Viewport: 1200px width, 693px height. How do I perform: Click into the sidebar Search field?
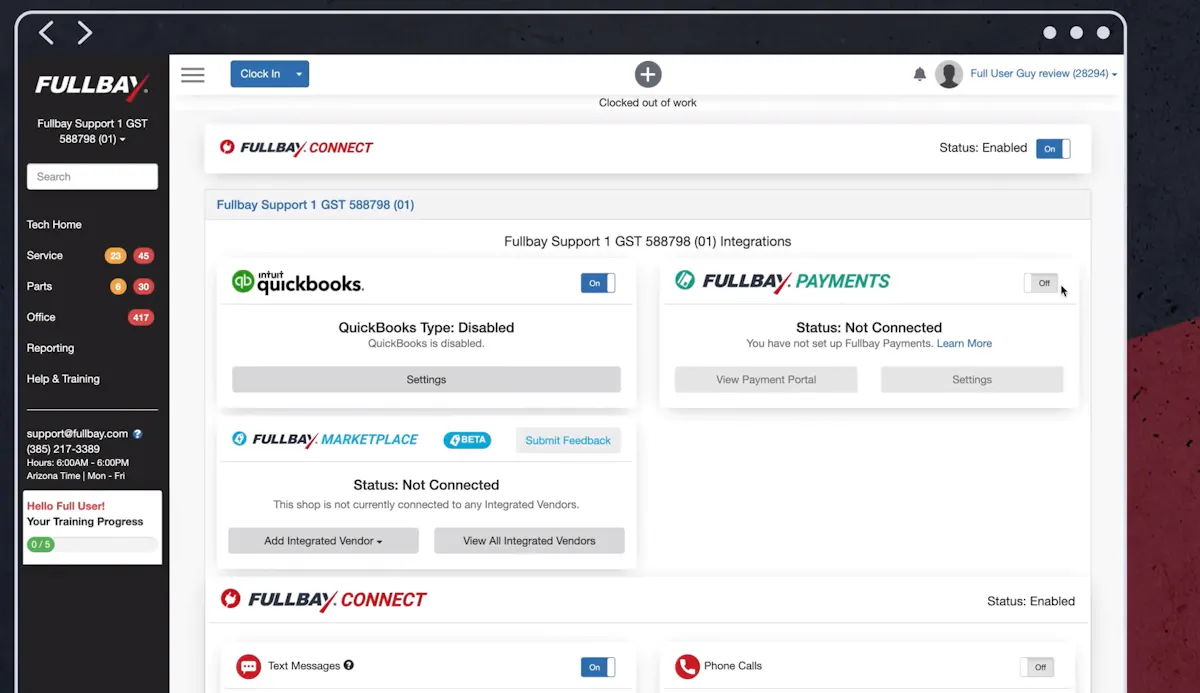pos(92,177)
